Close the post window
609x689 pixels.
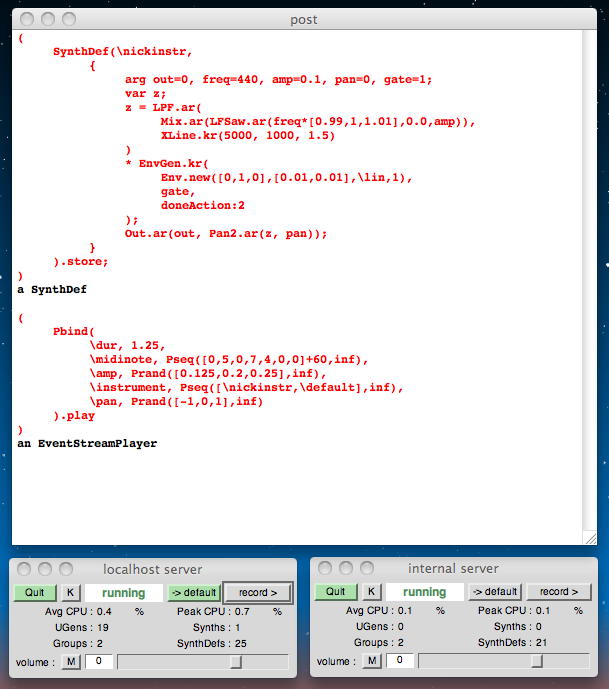27,19
